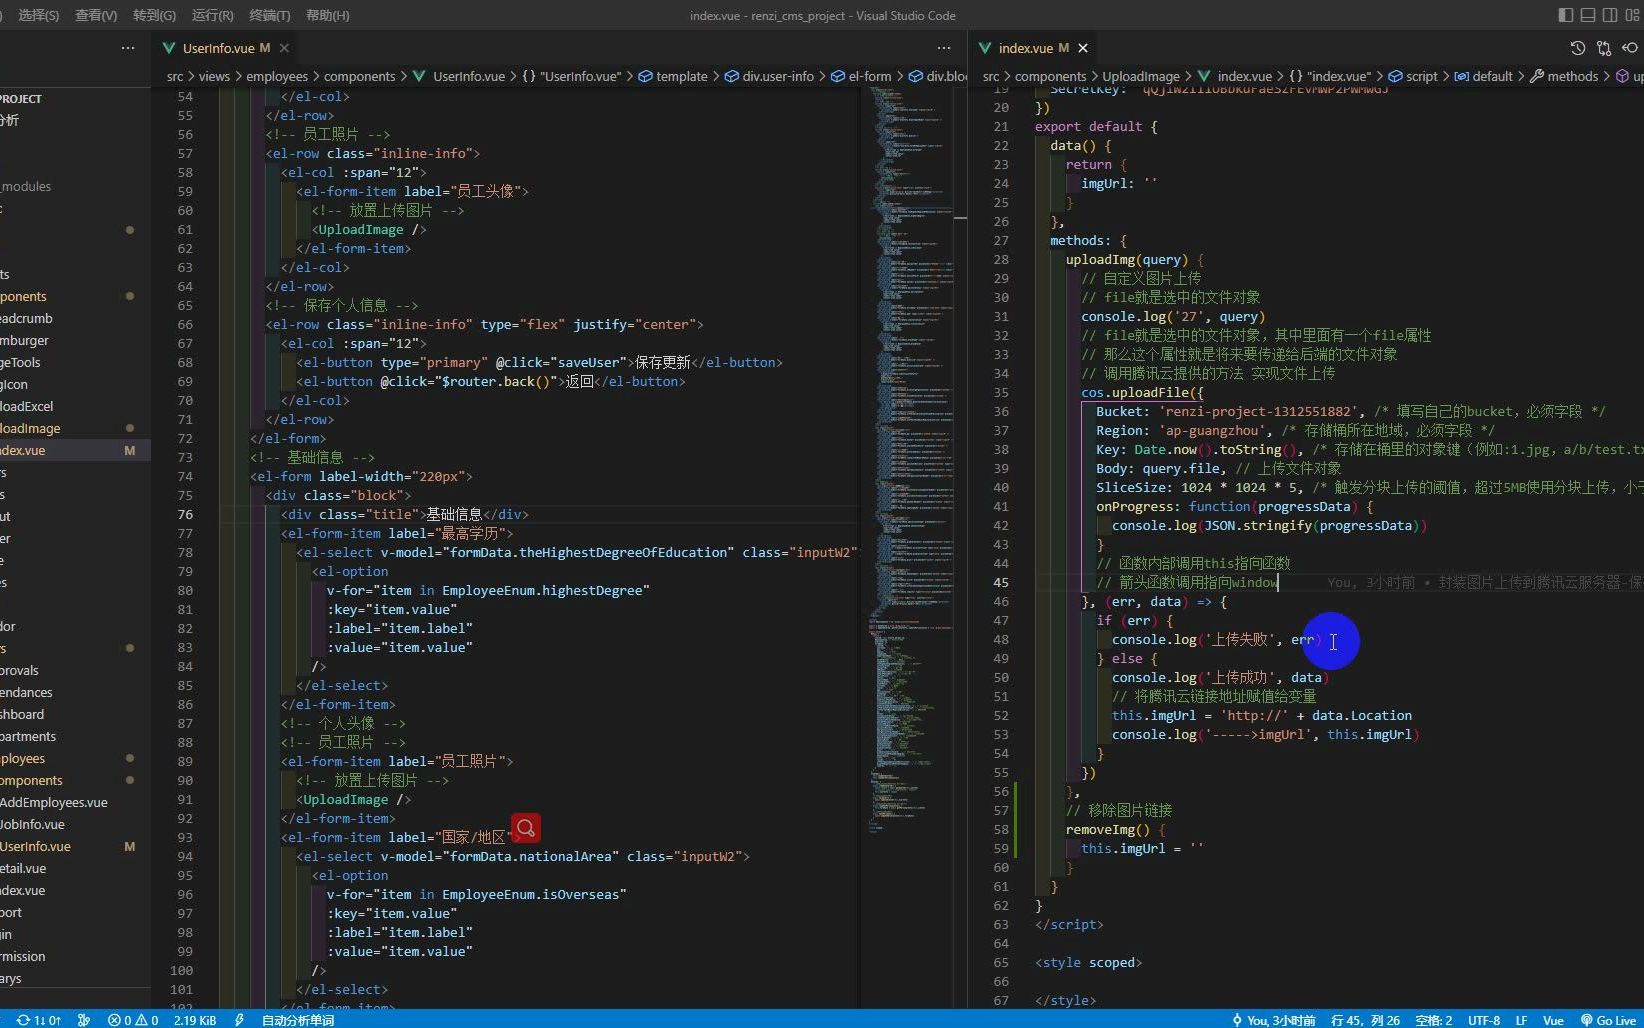The height and width of the screenshot is (1028, 1644).
Task: Click 'employees' breadcrumb folder
Action: 277,76
